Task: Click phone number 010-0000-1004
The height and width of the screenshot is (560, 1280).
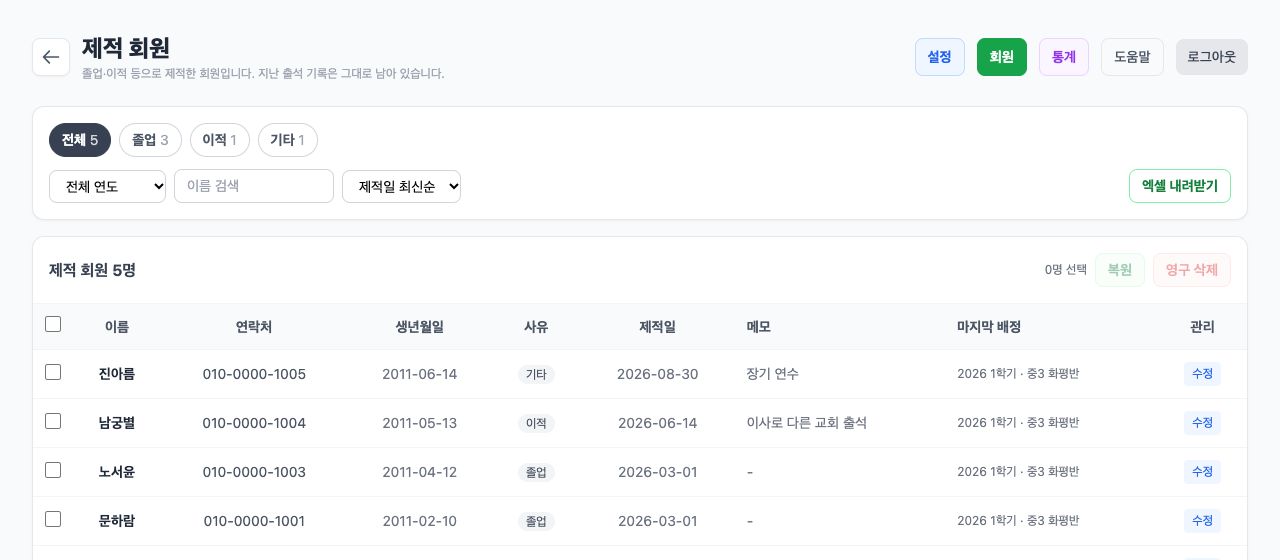Action: pyautogui.click(x=254, y=423)
